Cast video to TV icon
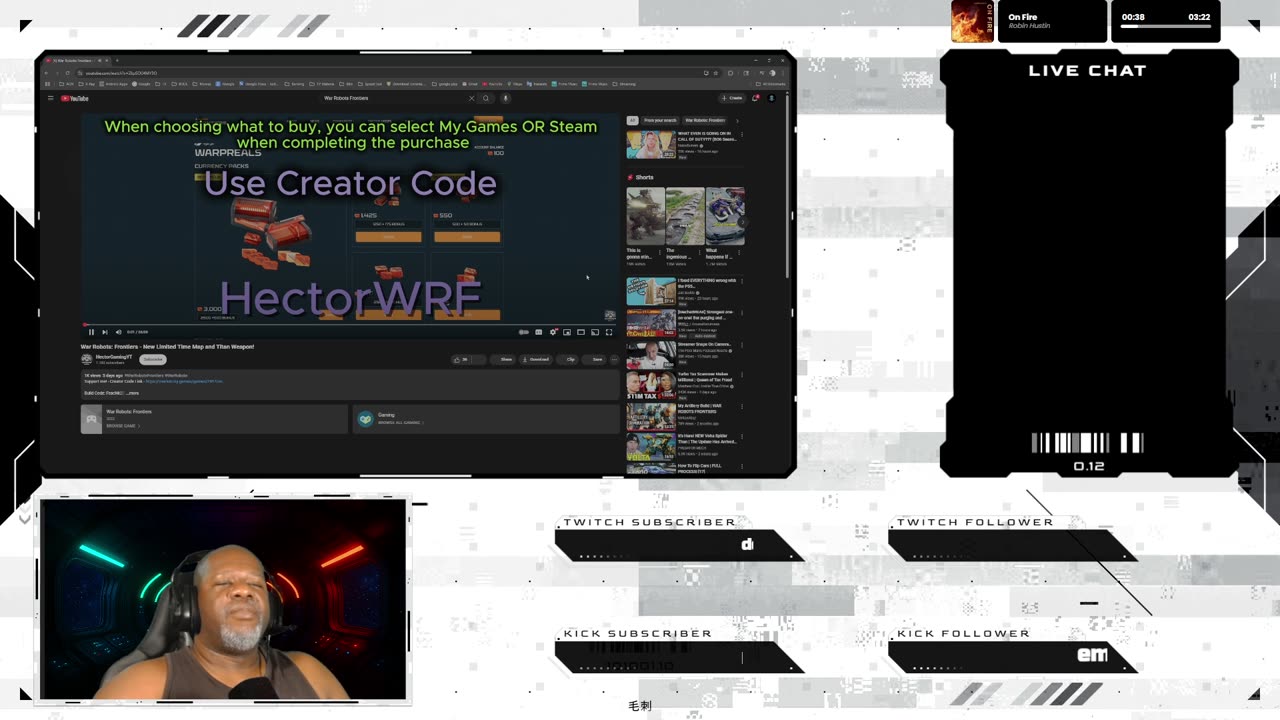 pos(595,331)
